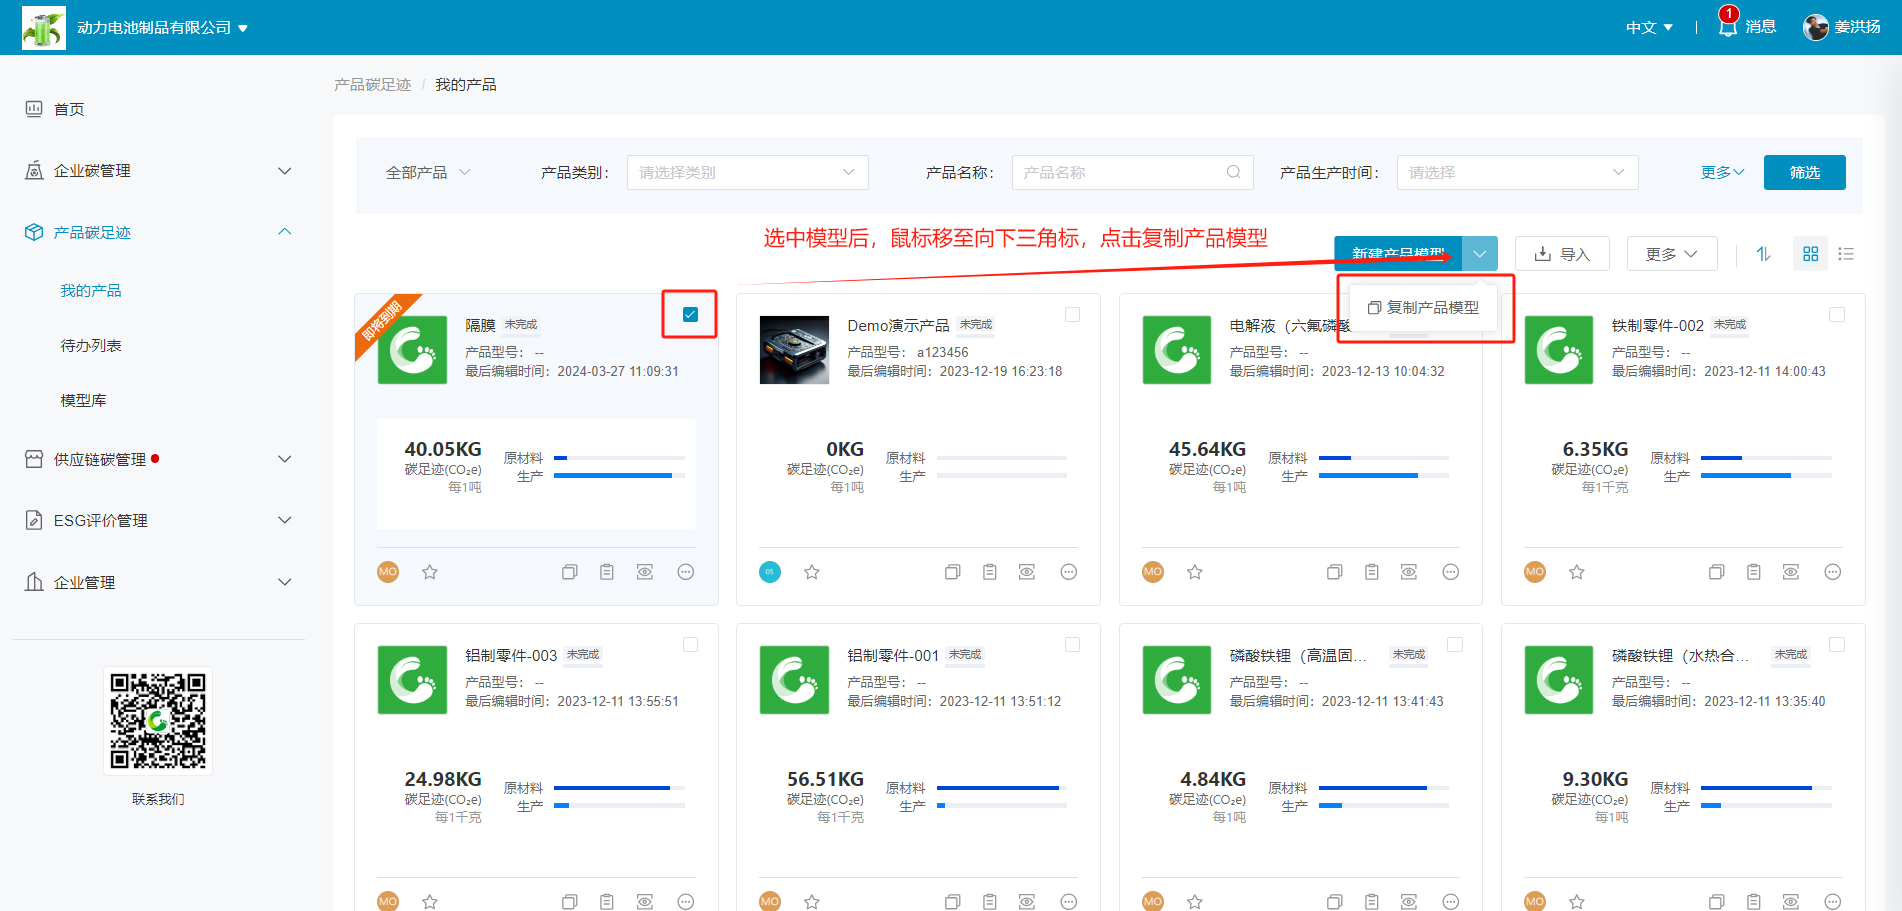Click the 产品名称 search input field

pos(1120,172)
